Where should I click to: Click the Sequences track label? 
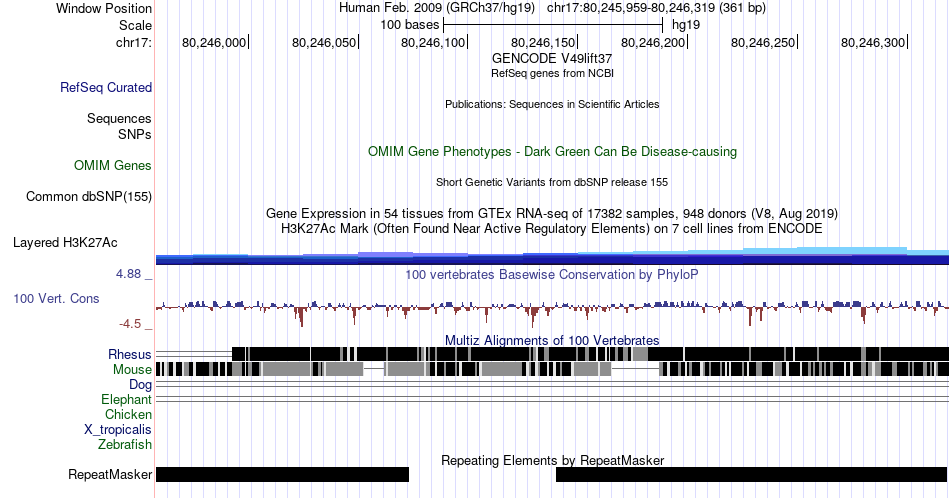pyautogui.click(x=119, y=118)
